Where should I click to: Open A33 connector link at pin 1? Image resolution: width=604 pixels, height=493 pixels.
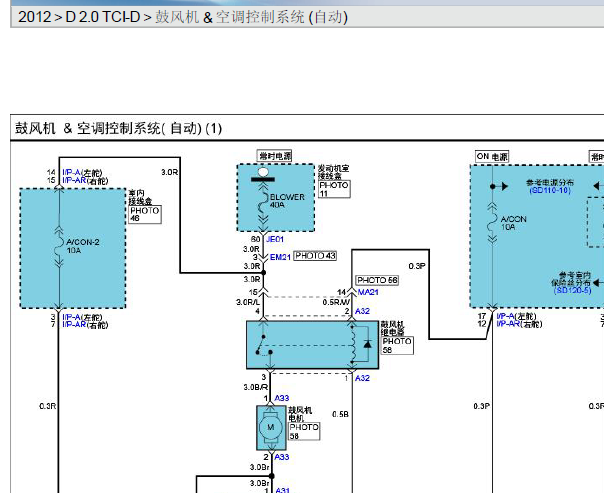[282, 398]
